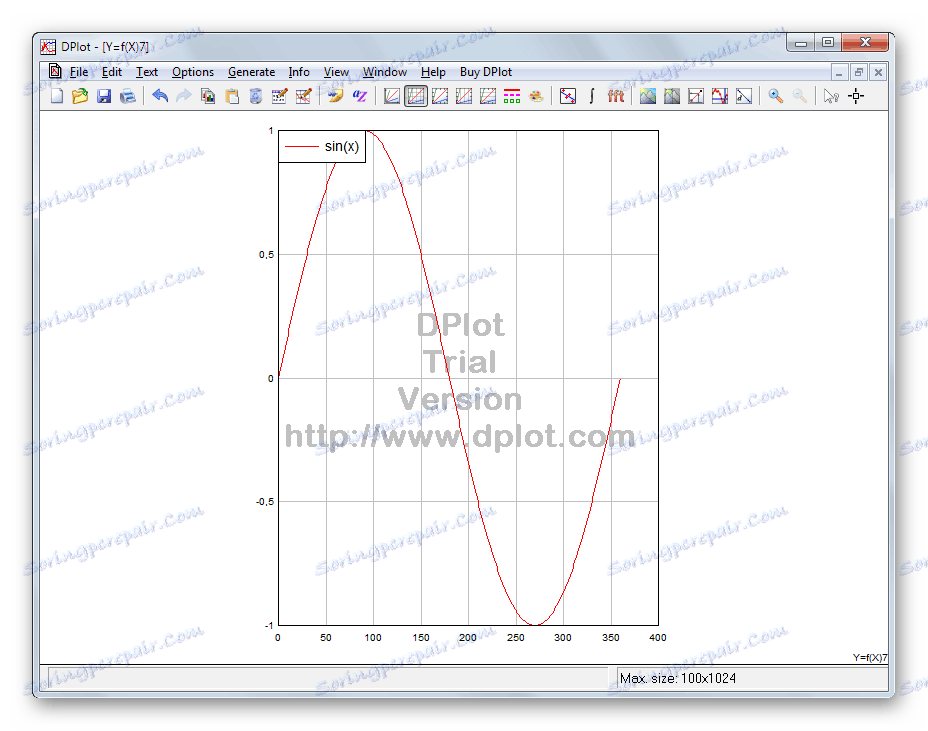Paste from the clipboard icon
The image size is (928, 731).
click(232, 96)
